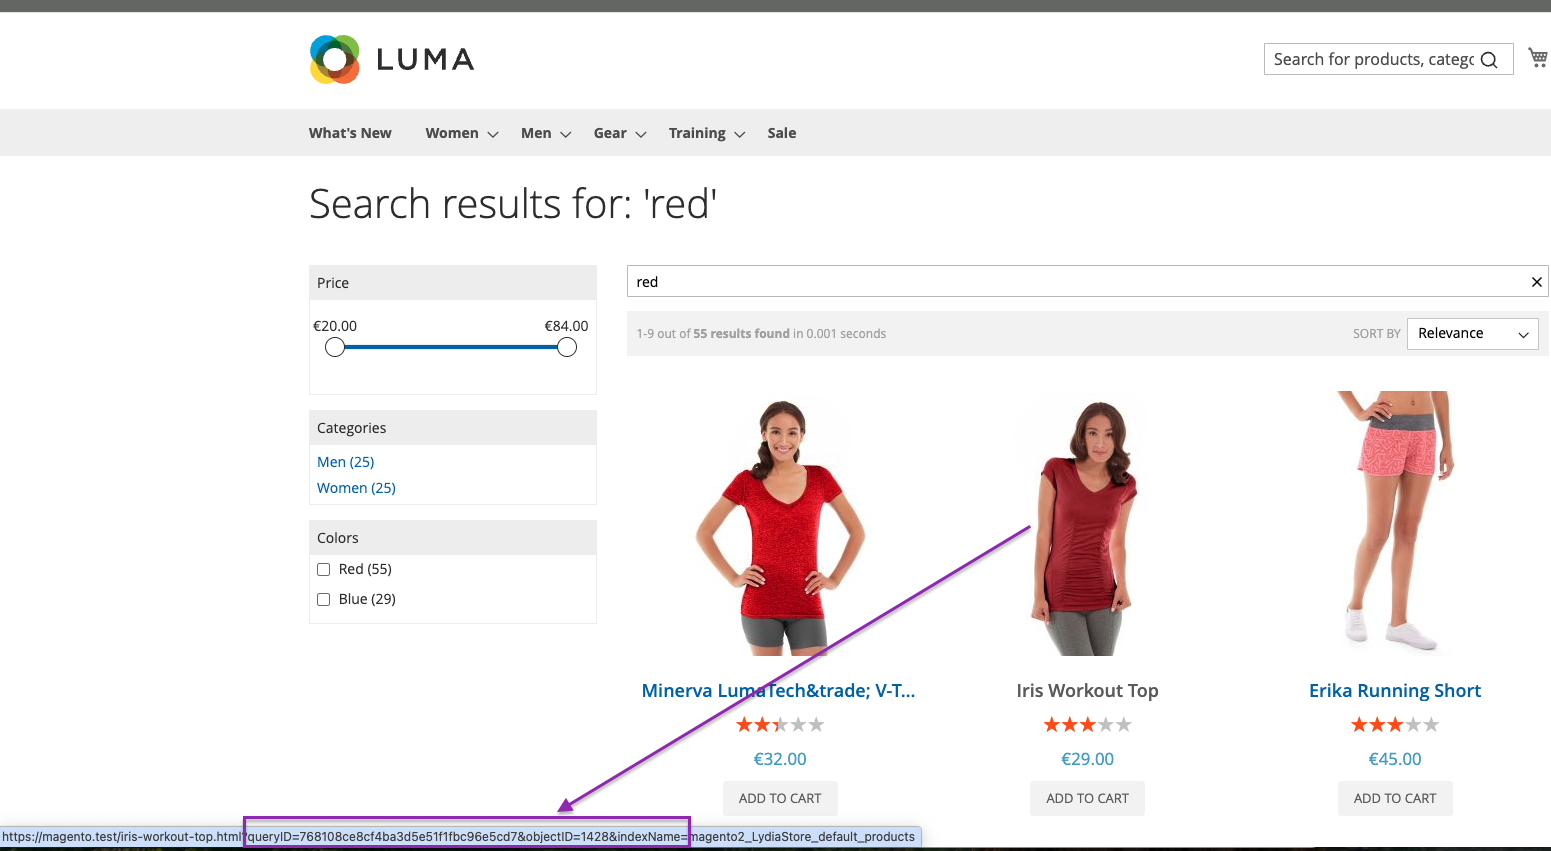The width and height of the screenshot is (1551, 851).
Task: Check the Blue (29) color filter
Action: tap(324, 599)
